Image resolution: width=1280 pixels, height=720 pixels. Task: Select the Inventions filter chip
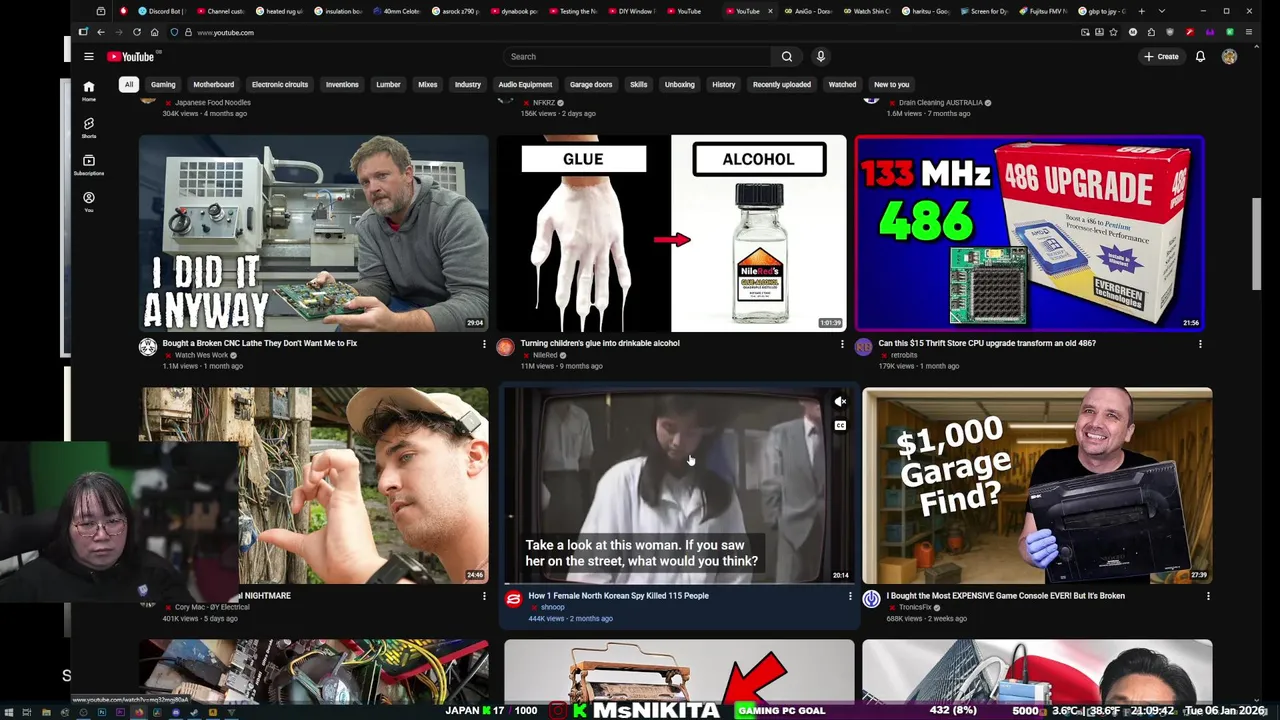(342, 85)
